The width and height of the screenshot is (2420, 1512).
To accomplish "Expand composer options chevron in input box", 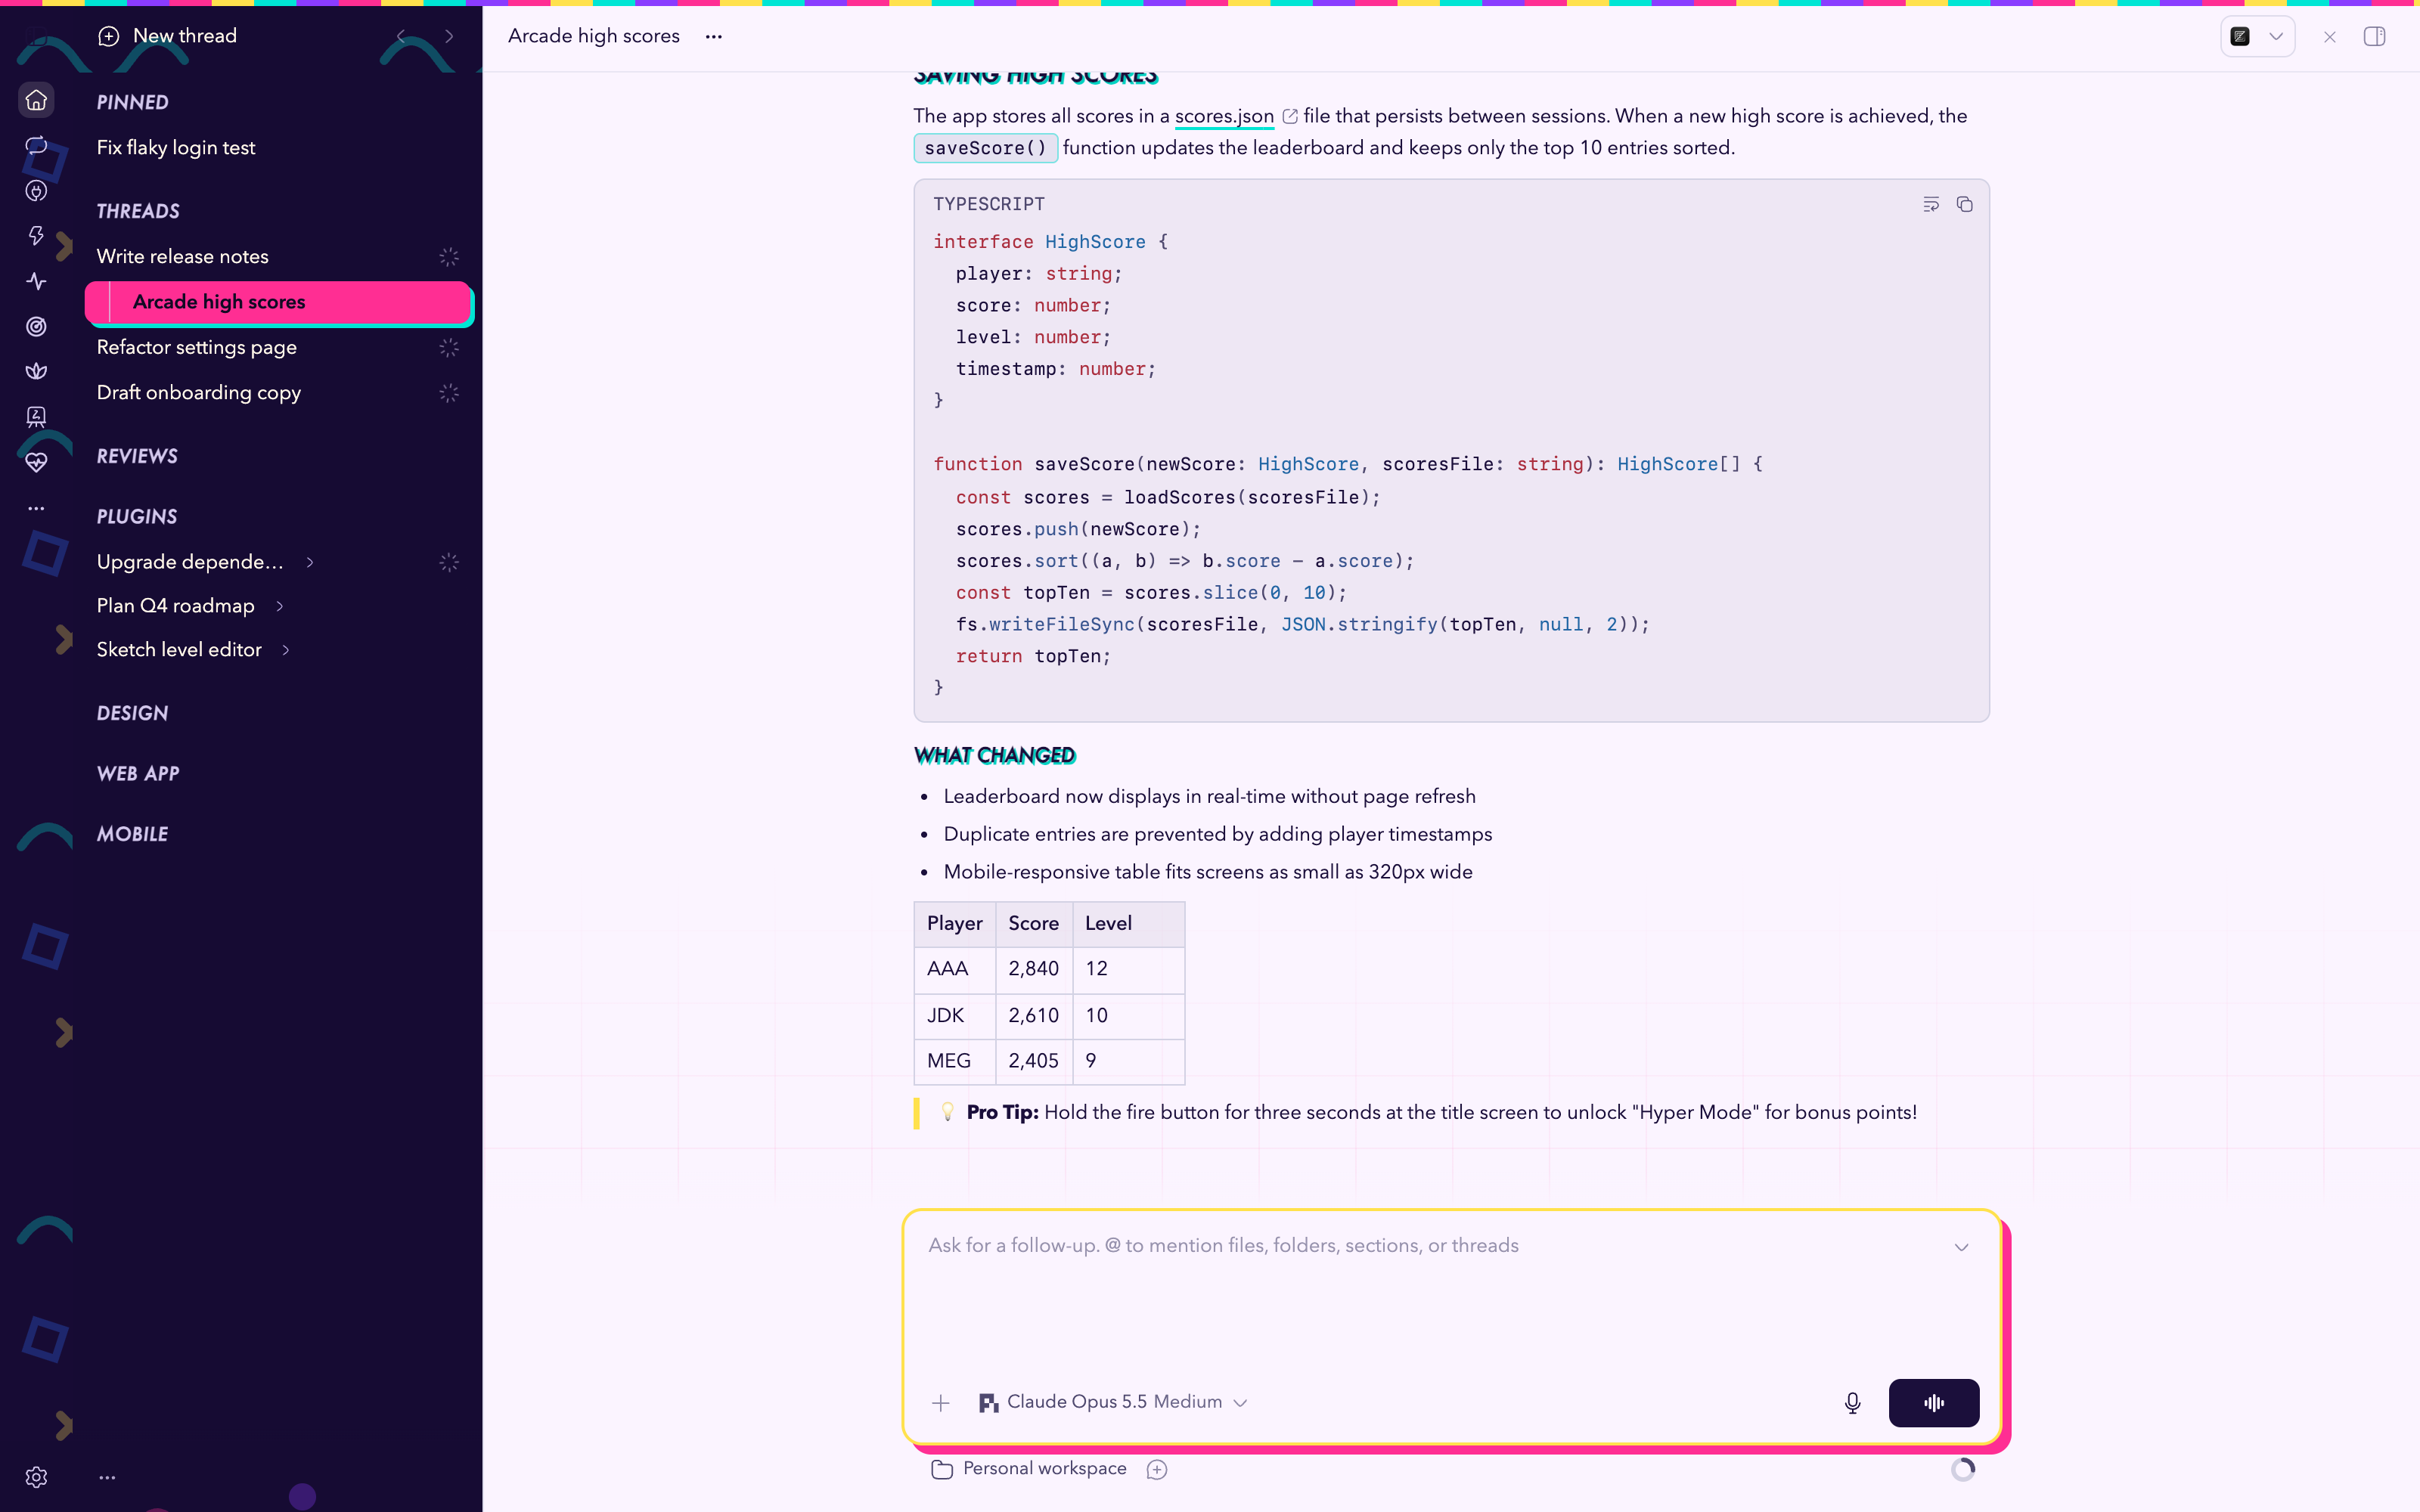I will 1961,1247.
